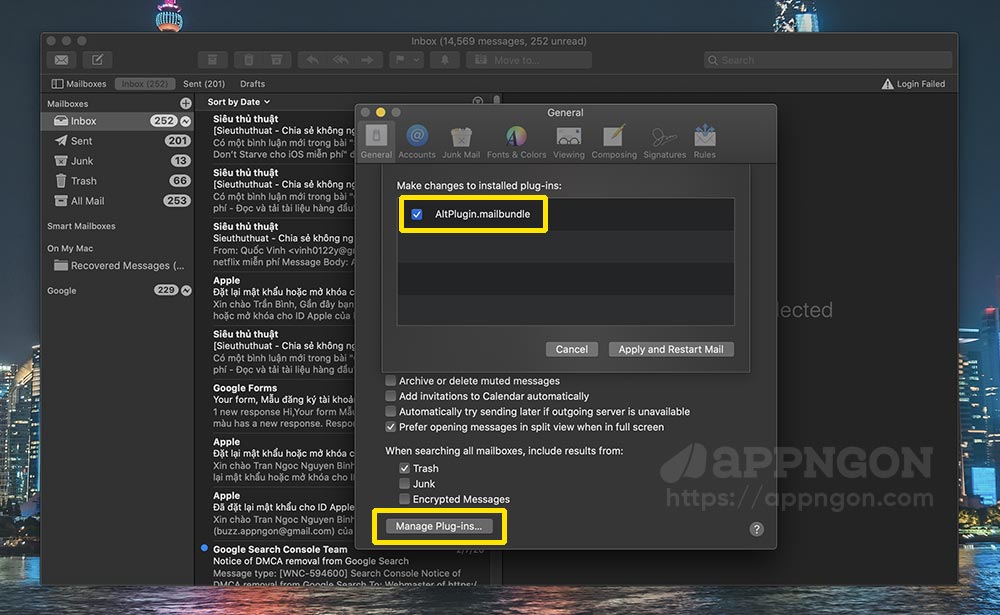Click the Login Failed warning

(913, 84)
